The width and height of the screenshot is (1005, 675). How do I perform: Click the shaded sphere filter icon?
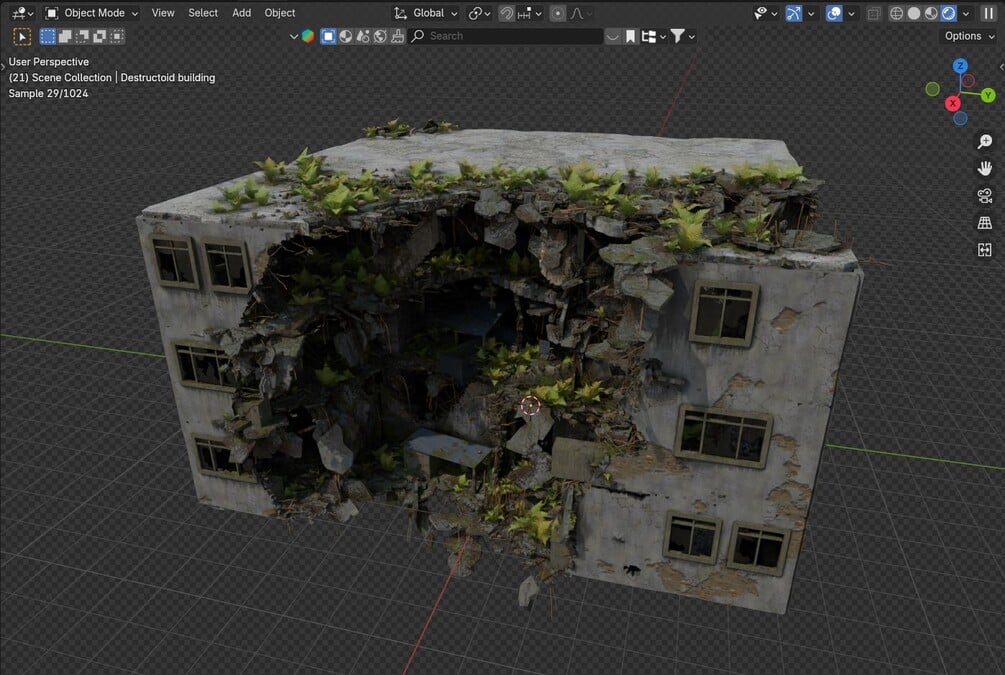[345, 37]
